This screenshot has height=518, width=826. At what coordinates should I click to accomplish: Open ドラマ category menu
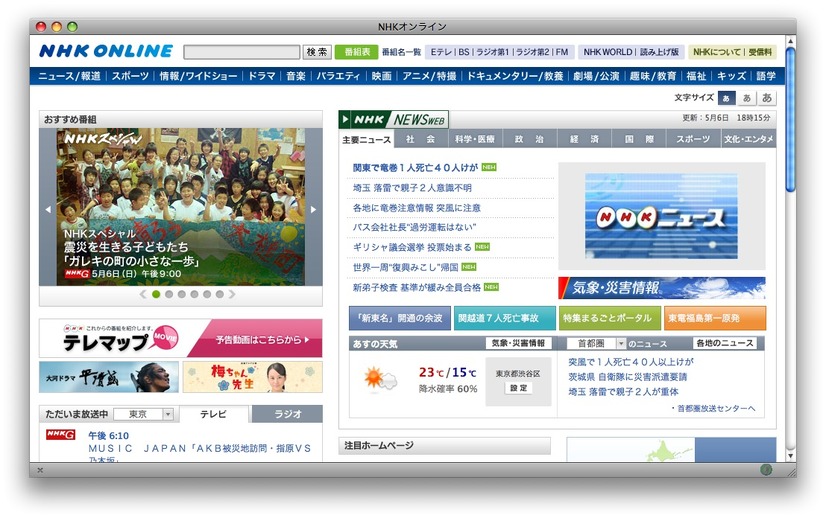(262, 76)
